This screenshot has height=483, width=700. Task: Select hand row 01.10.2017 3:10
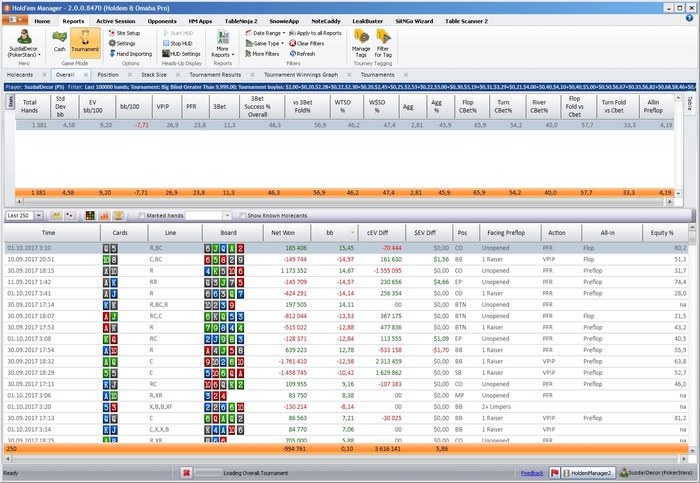click(x=346, y=248)
